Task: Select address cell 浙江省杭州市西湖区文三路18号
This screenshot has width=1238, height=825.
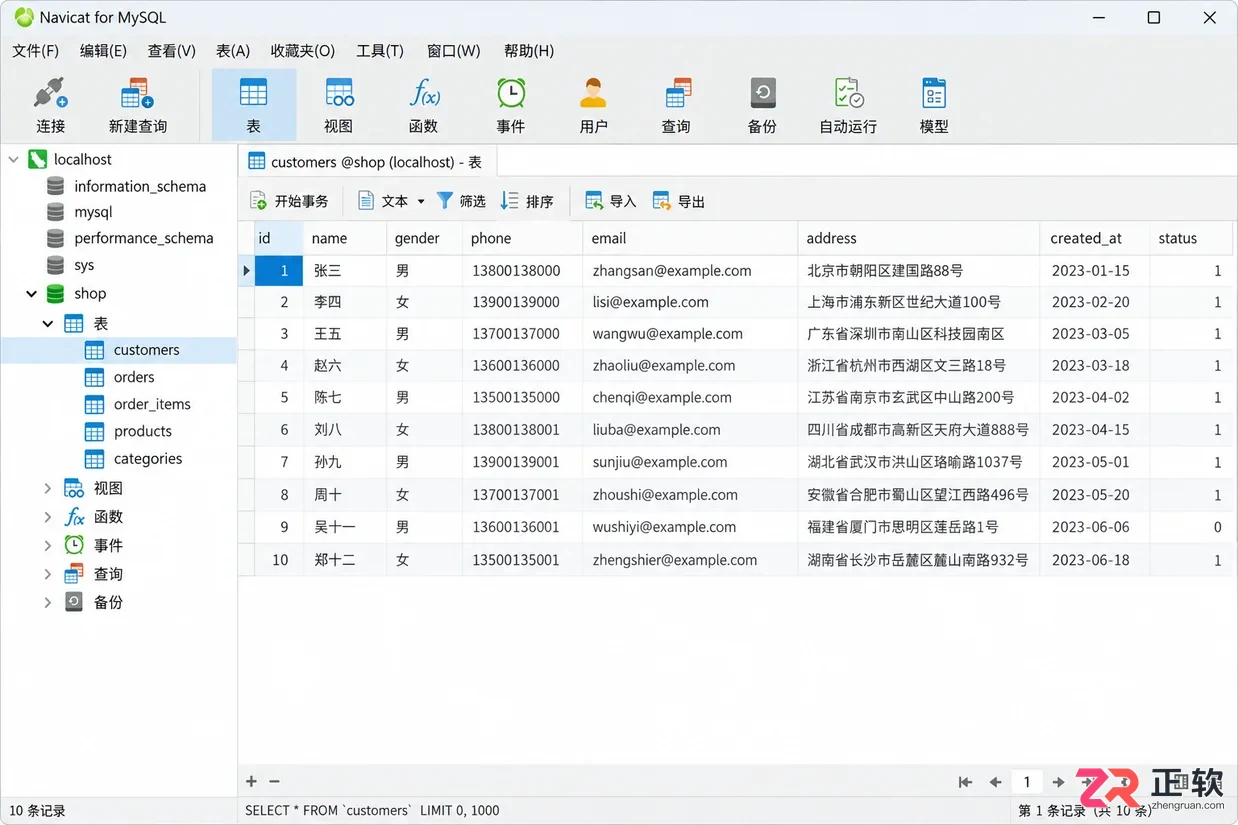Action: click(x=918, y=366)
